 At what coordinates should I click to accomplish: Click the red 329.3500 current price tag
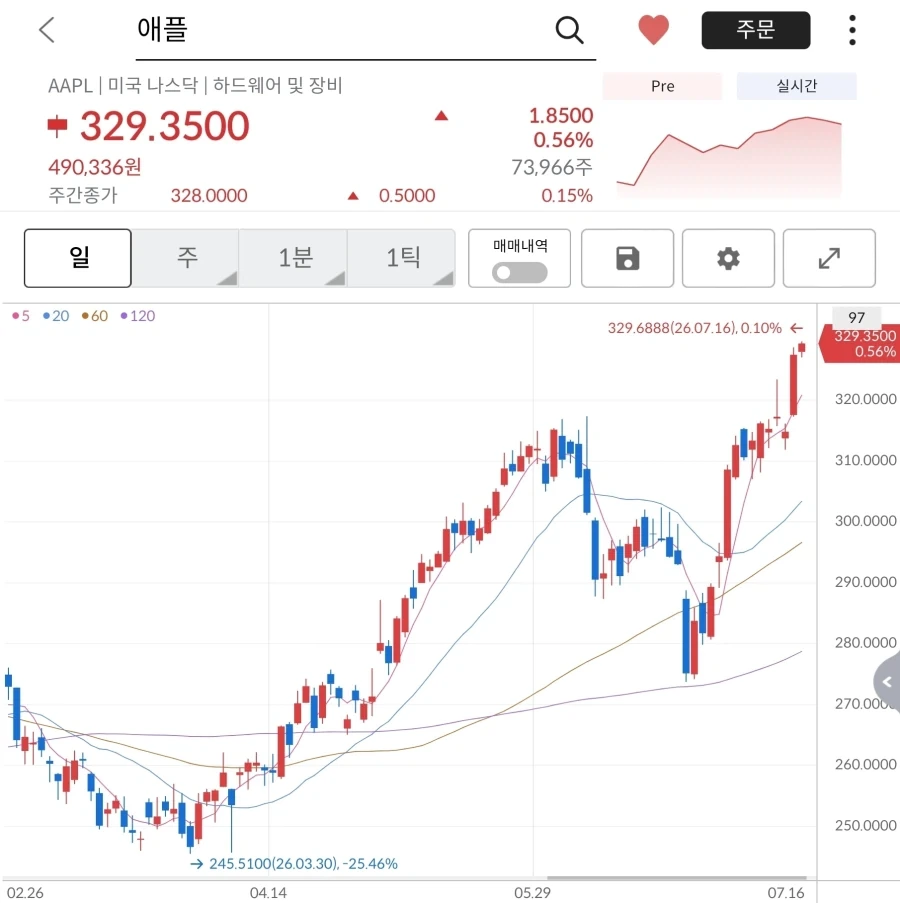pos(861,343)
